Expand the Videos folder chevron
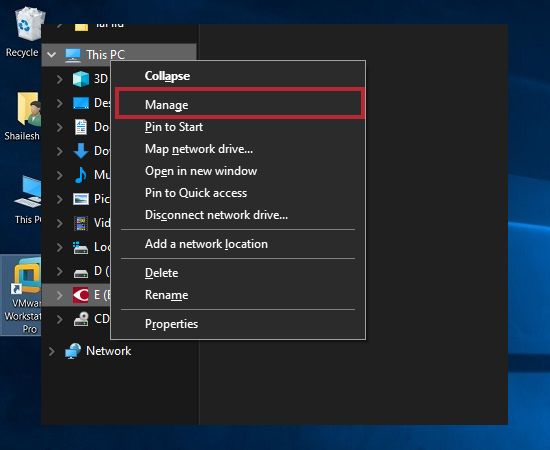 [60, 223]
